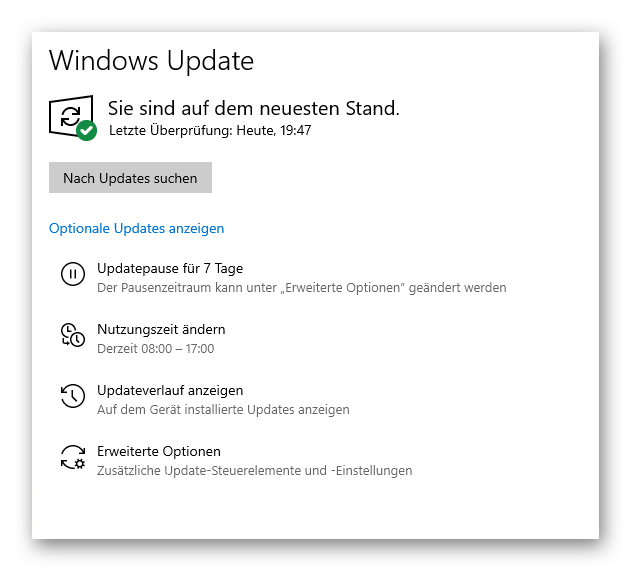
Task: Open Optionale Updates anzeigen link
Action: point(136,229)
